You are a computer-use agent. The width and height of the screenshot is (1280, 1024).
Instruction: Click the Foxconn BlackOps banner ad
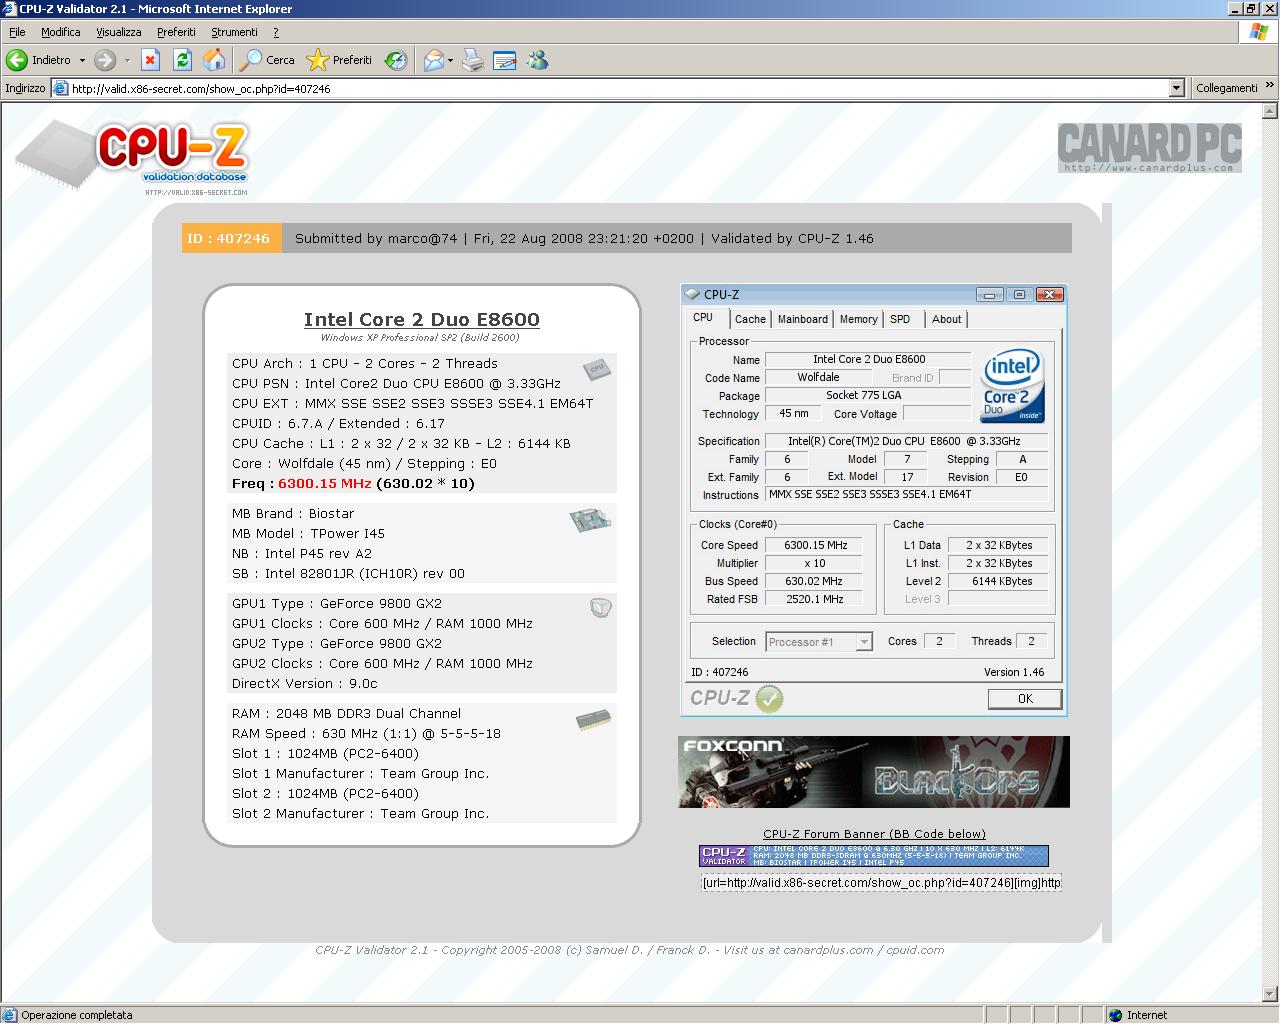tap(874, 772)
